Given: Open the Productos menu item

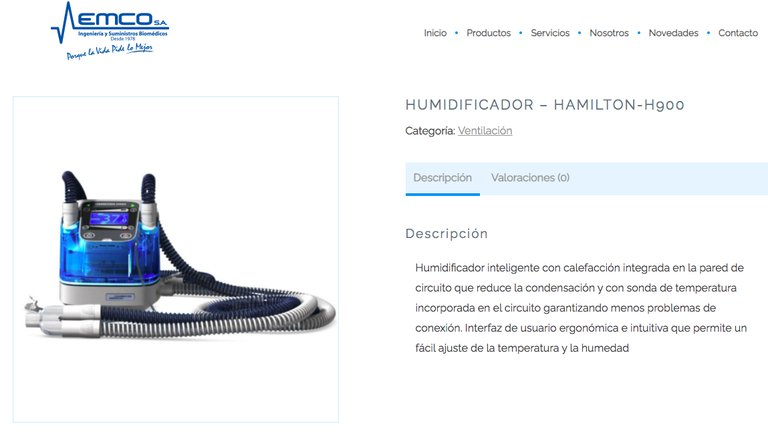Looking at the screenshot, I should point(488,33).
